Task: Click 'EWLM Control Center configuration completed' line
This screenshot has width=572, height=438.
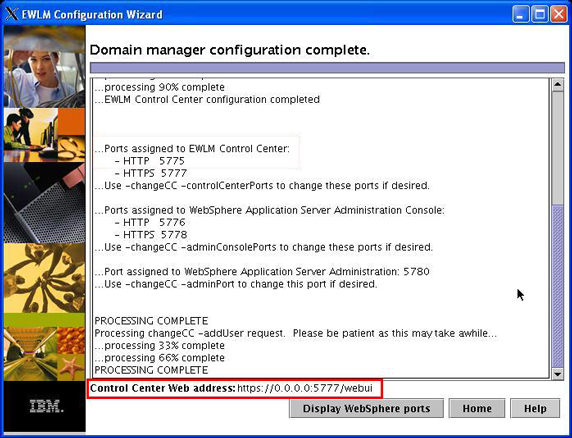Action: (x=207, y=99)
